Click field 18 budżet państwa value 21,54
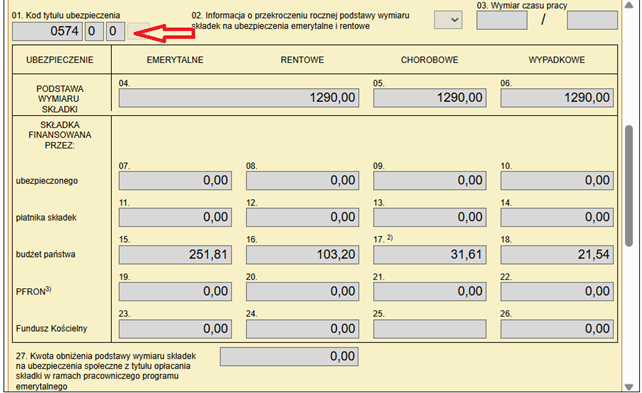Image resolution: width=642 pixels, height=393 pixels. coord(557,255)
